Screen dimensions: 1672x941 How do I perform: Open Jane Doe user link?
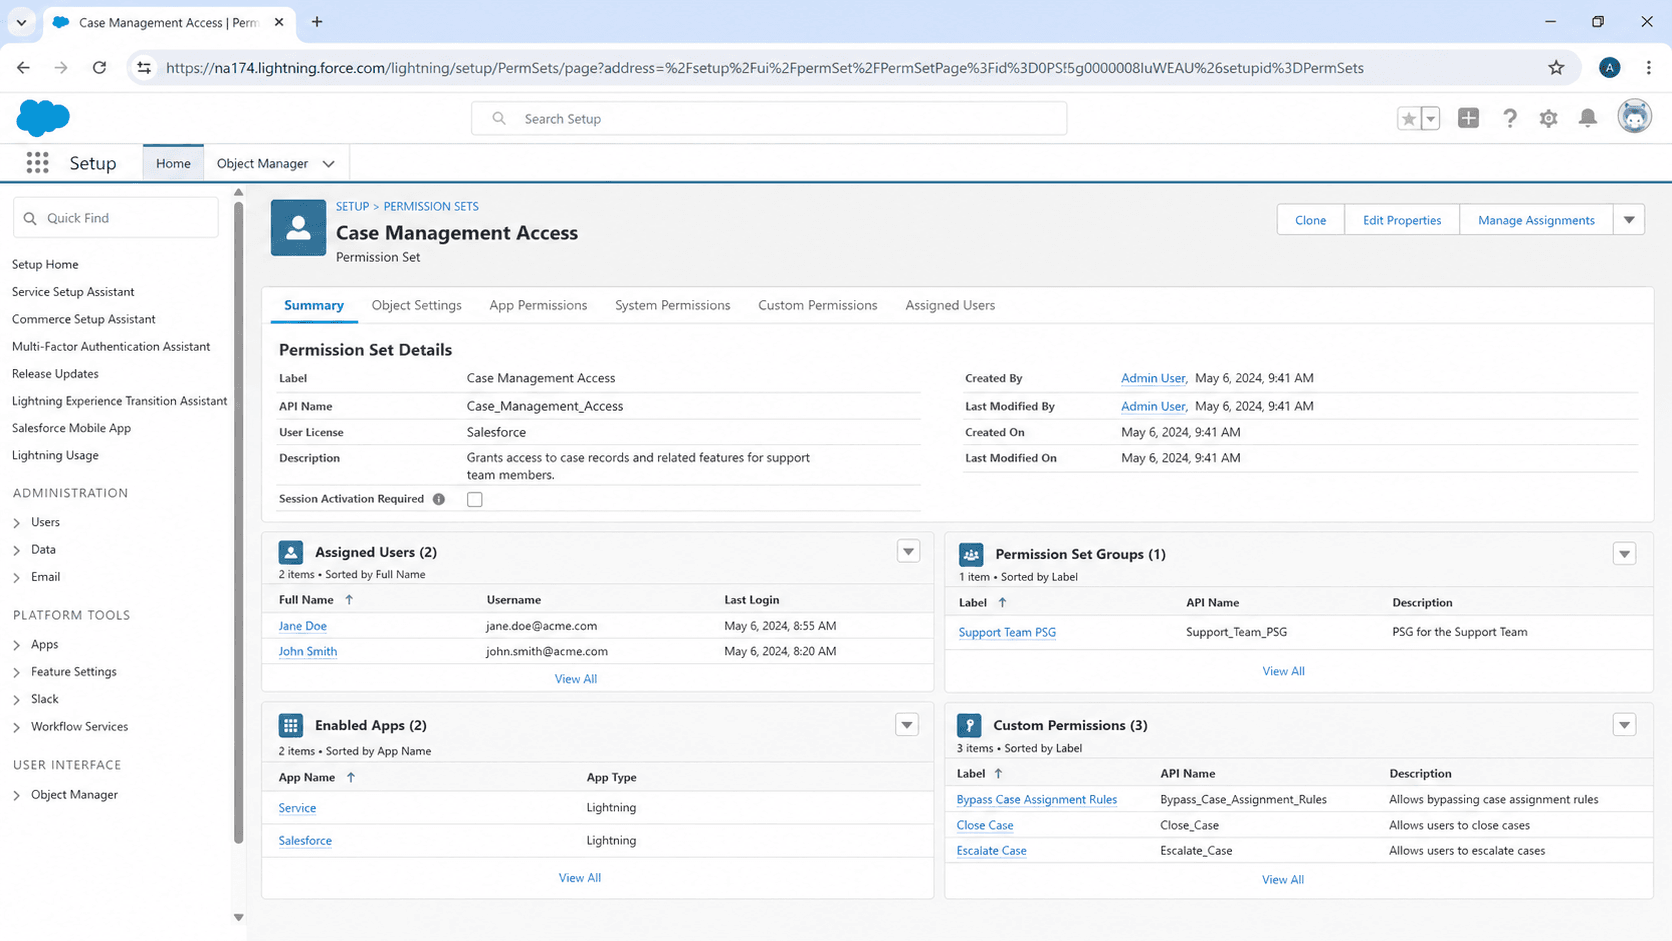tap(302, 626)
